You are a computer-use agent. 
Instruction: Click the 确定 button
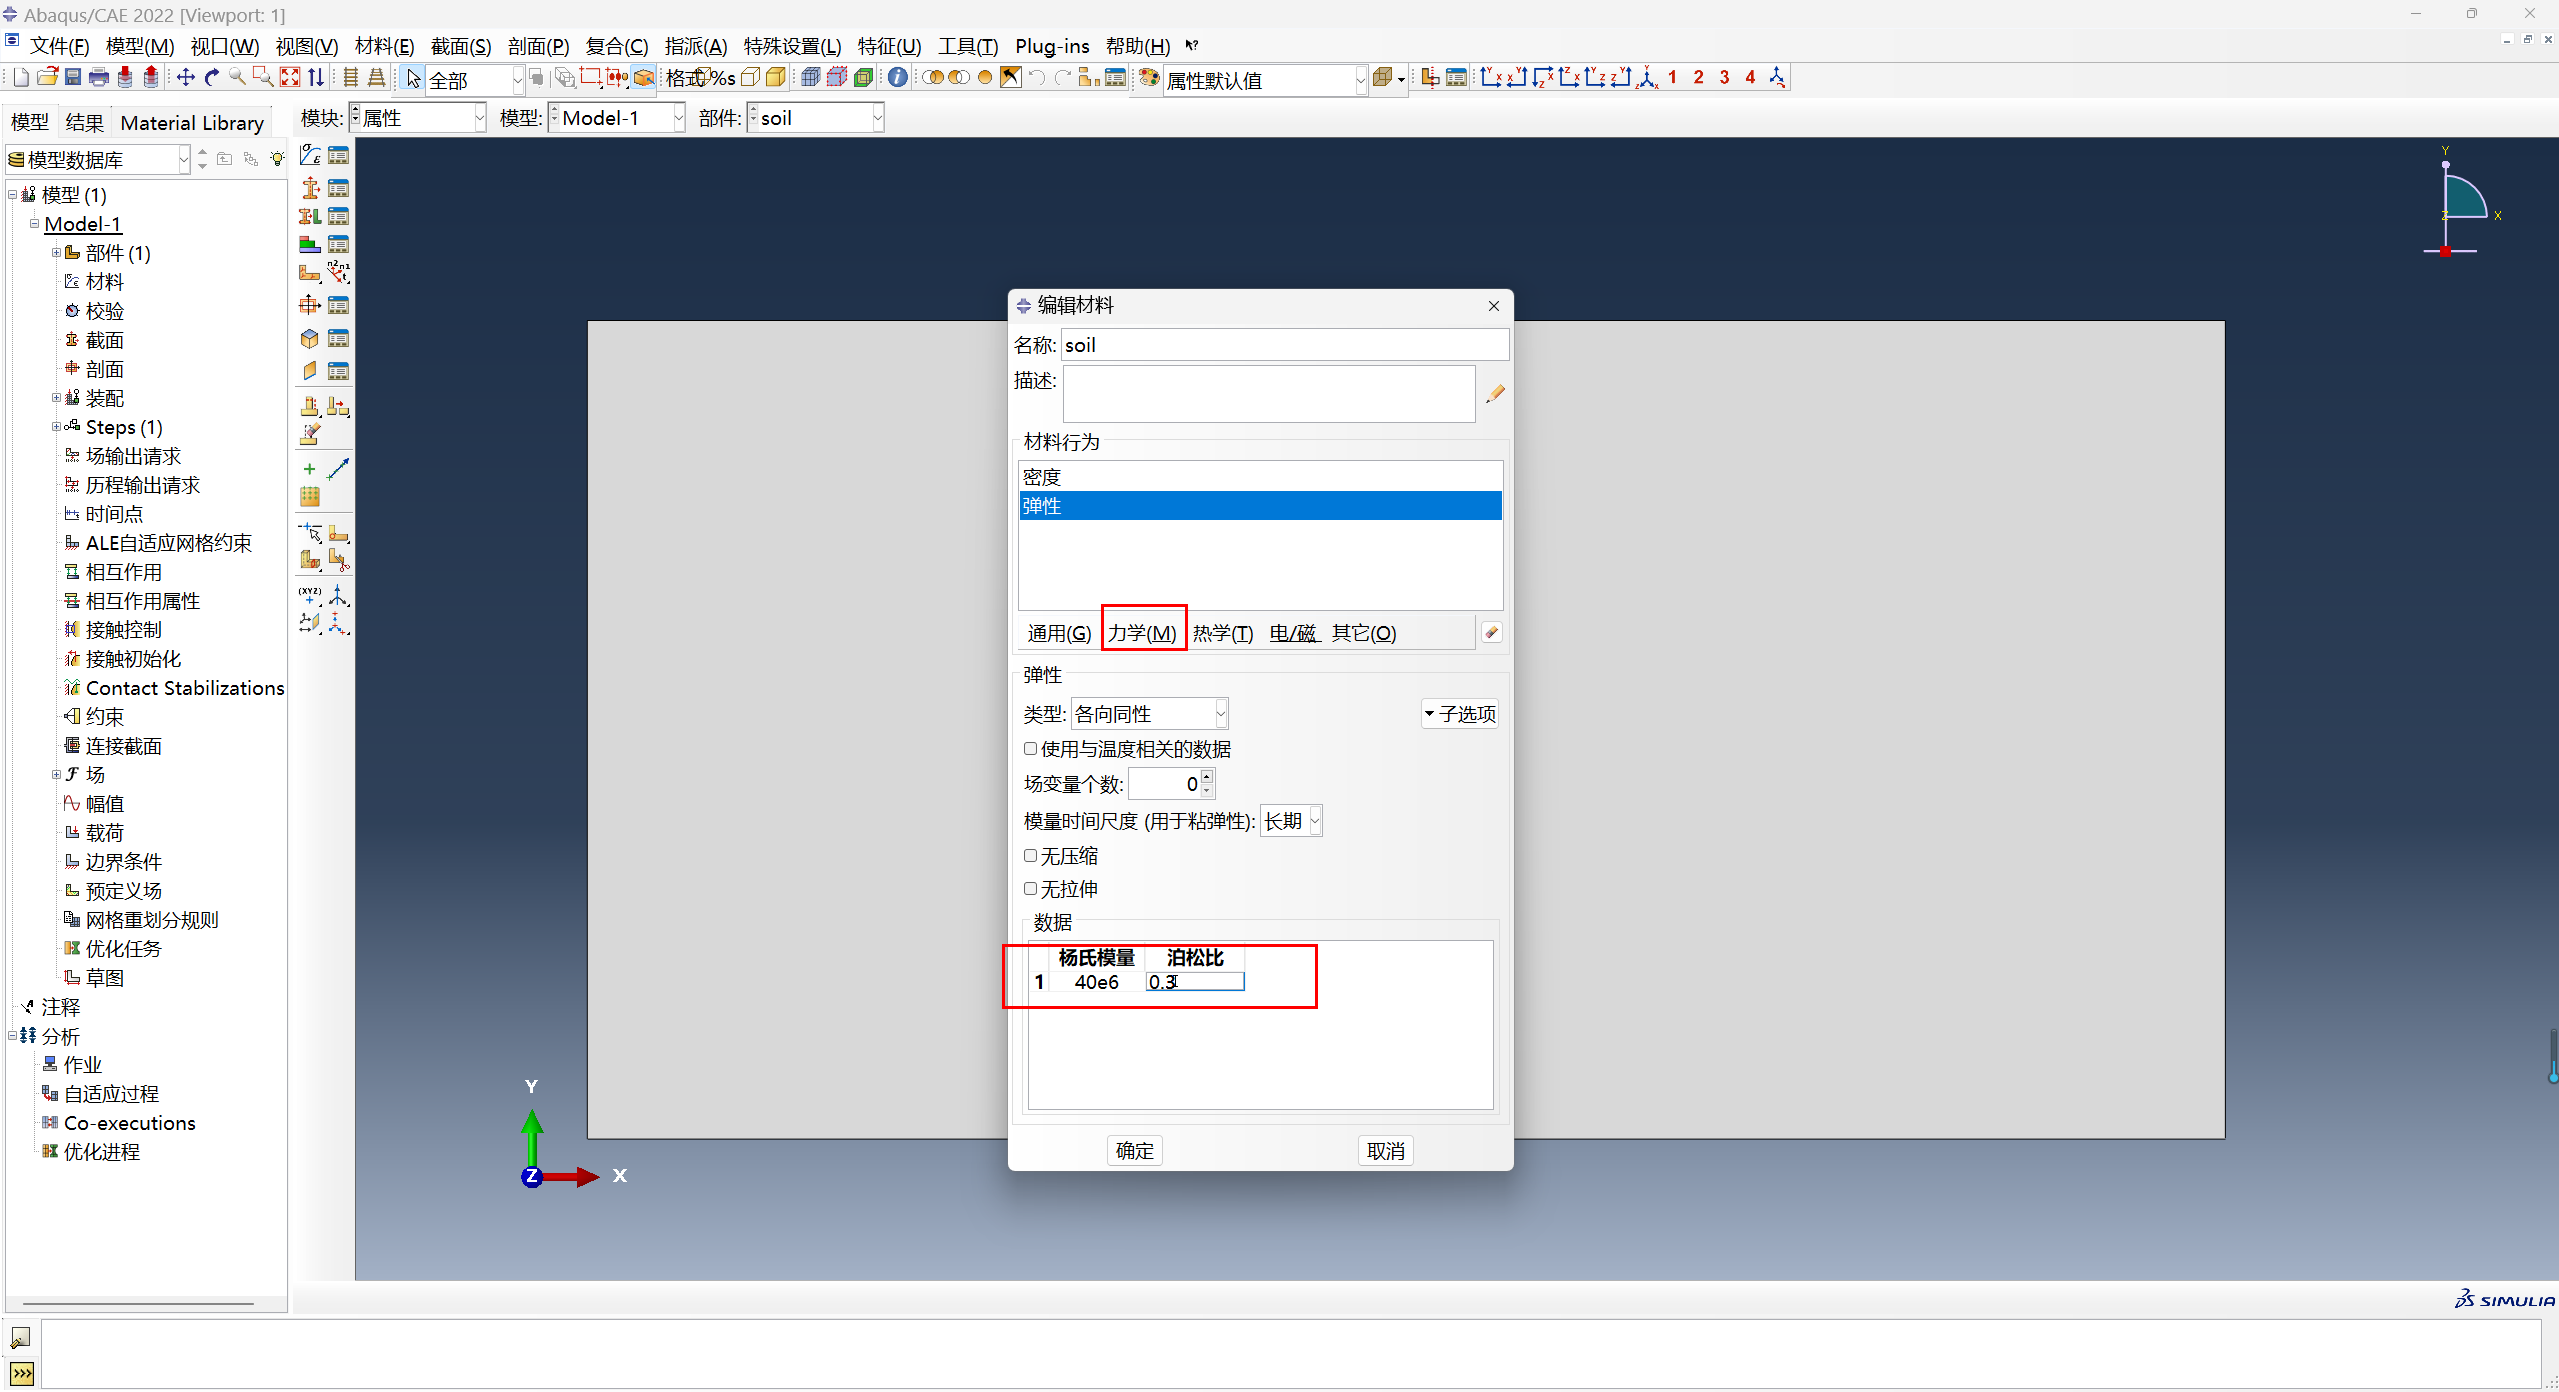click(x=1134, y=1151)
